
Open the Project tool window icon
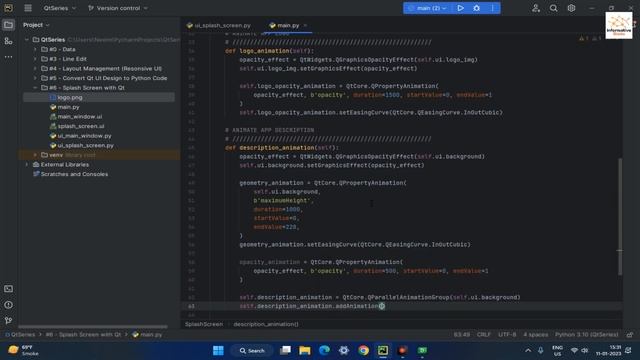(x=8, y=25)
